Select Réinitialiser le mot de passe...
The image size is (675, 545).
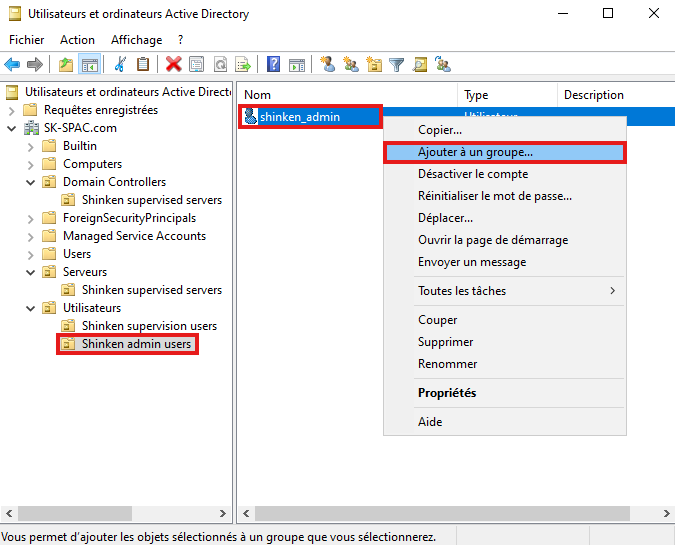(x=494, y=196)
